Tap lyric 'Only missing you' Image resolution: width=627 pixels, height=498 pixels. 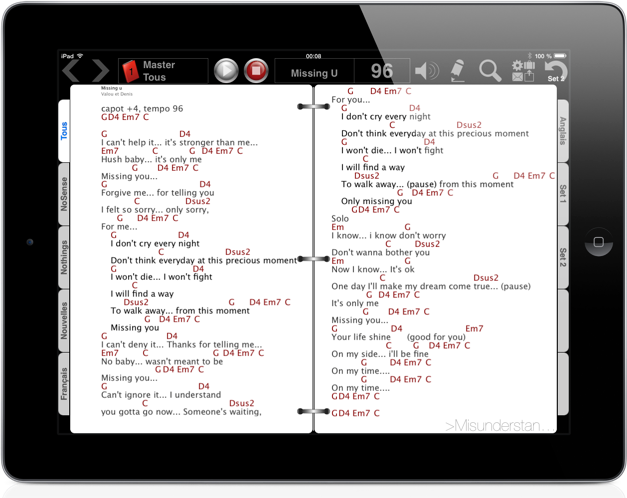point(376,201)
